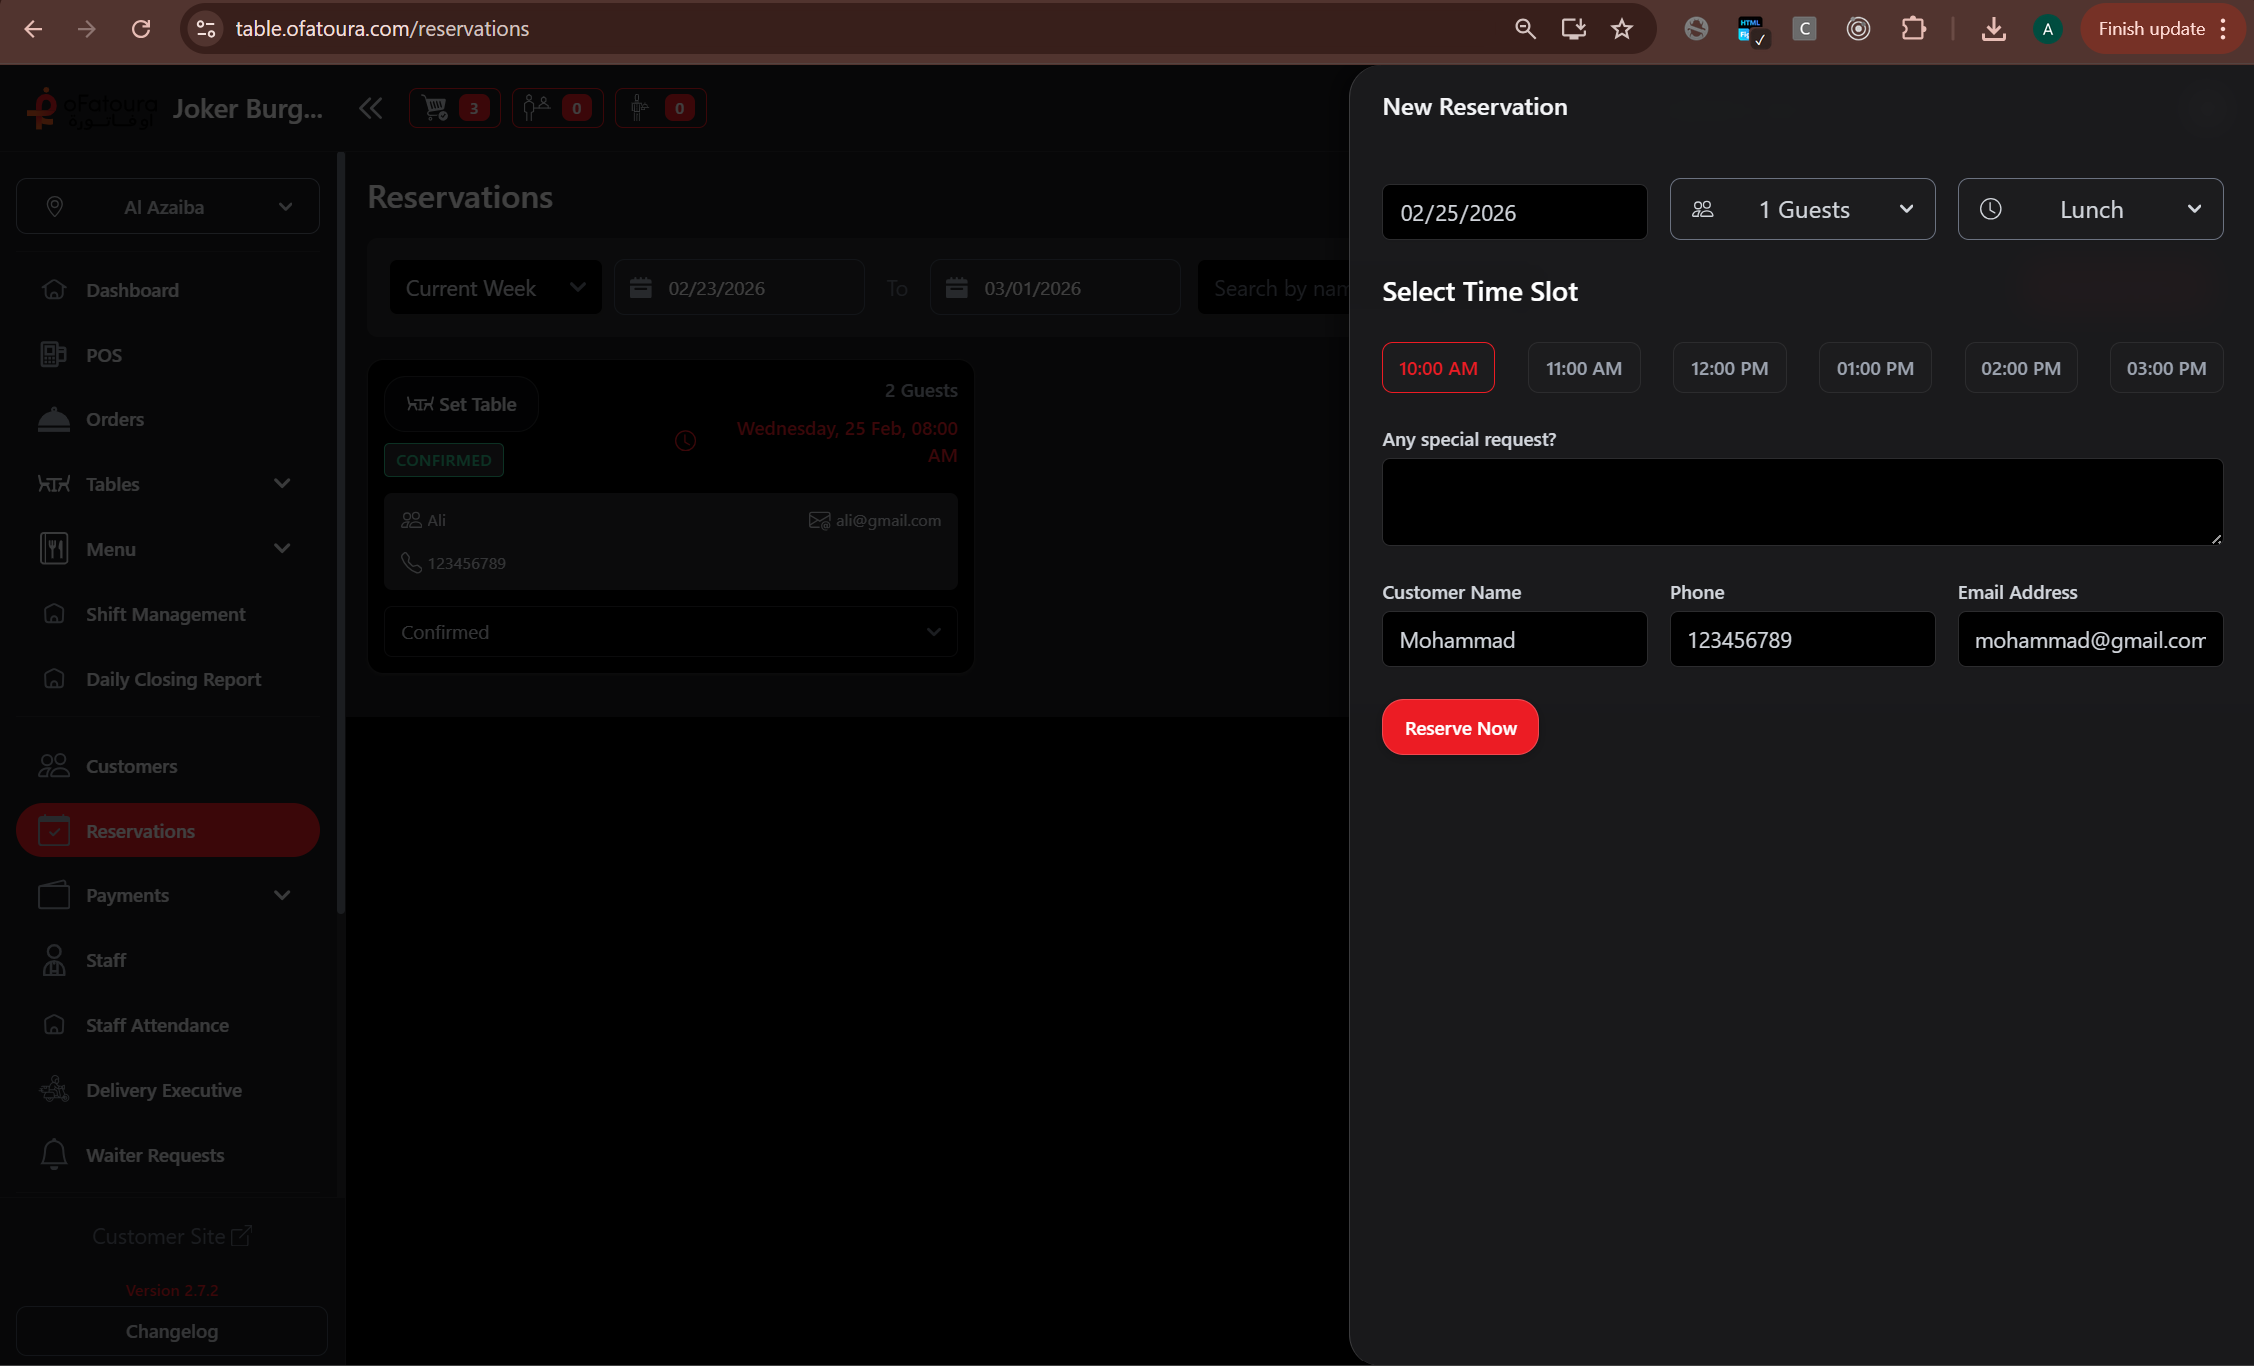Click the zoom magnifier icon in address bar

tap(1525, 29)
